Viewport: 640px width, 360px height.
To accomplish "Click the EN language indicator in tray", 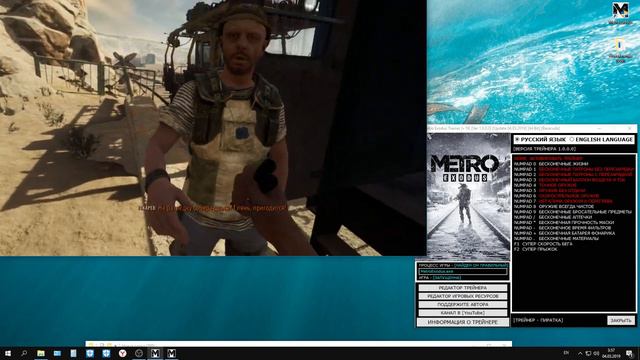I will pos(566,353).
